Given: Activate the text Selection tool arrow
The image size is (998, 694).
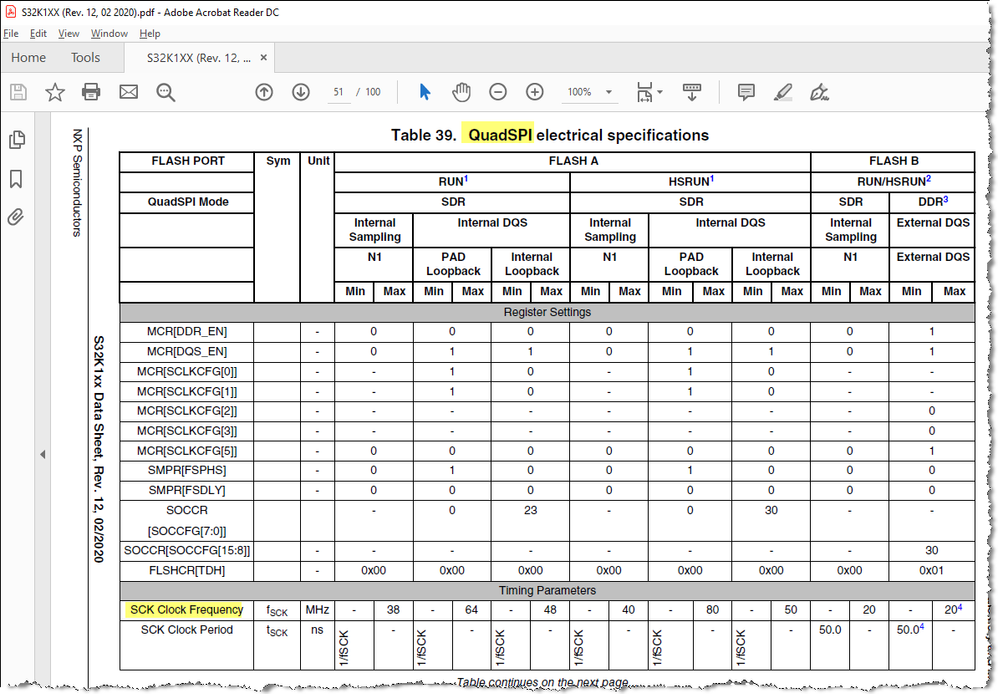Looking at the screenshot, I should [423, 91].
